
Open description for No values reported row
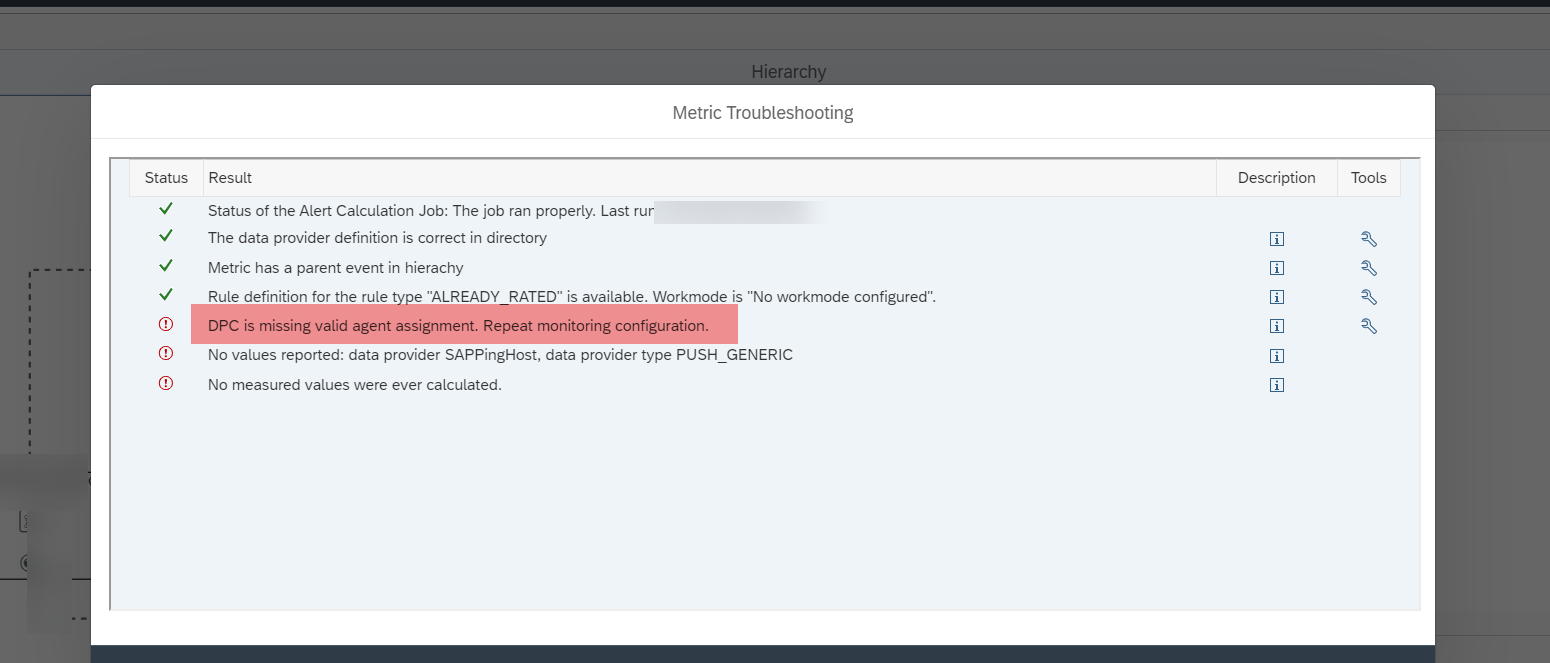coord(1276,356)
